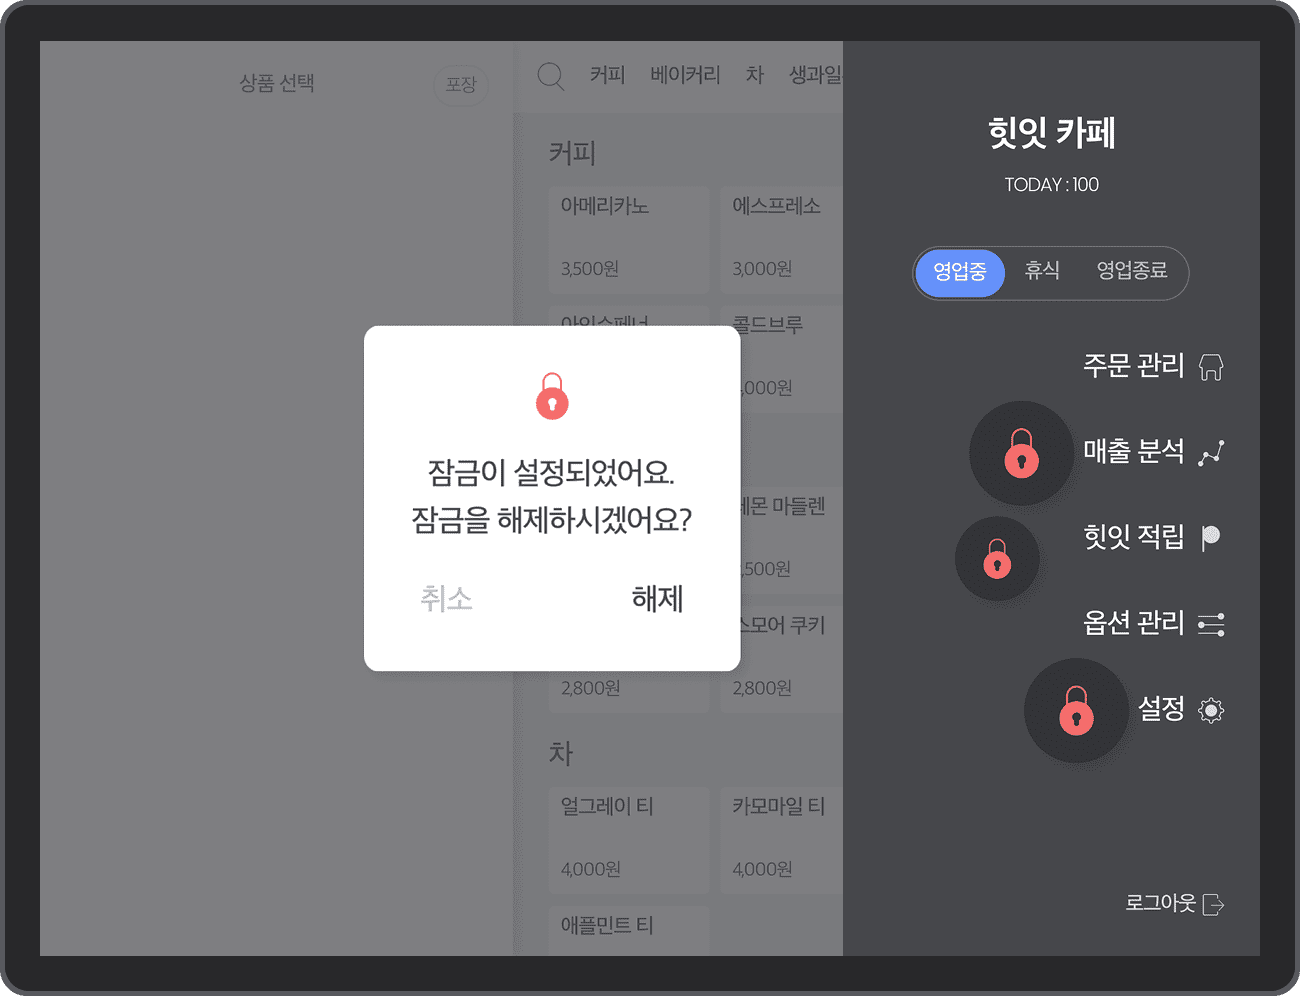The image size is (1300, 996).
Task: Click the settings gear icon
Action: click(1211, 711)
